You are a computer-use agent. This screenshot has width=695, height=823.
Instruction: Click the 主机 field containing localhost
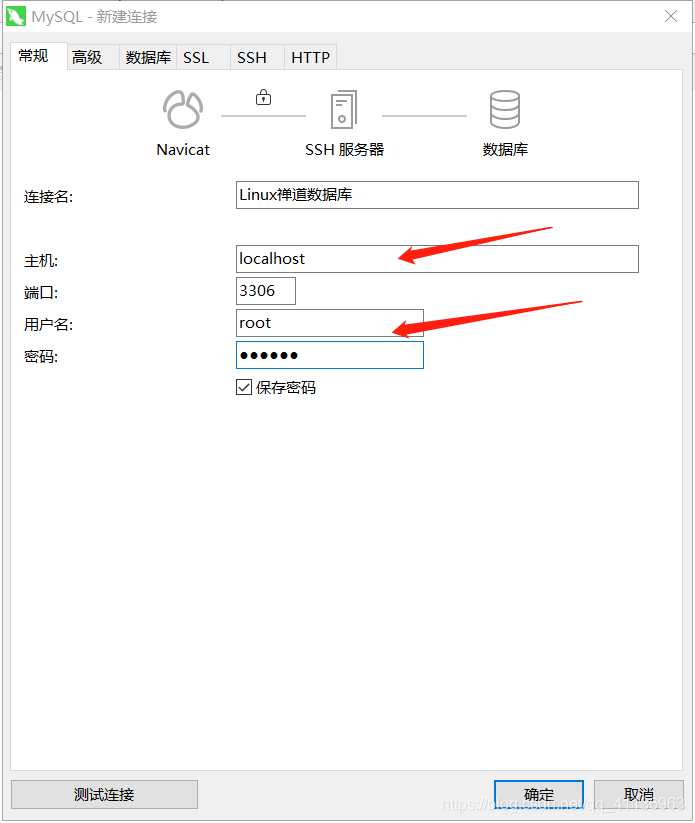tap(437, 259)
